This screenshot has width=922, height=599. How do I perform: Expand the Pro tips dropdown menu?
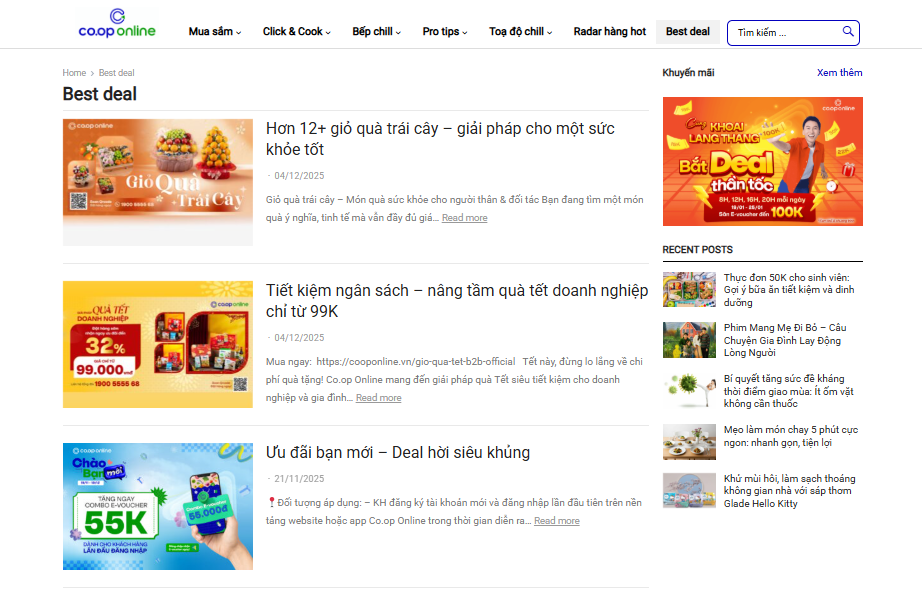443,31
